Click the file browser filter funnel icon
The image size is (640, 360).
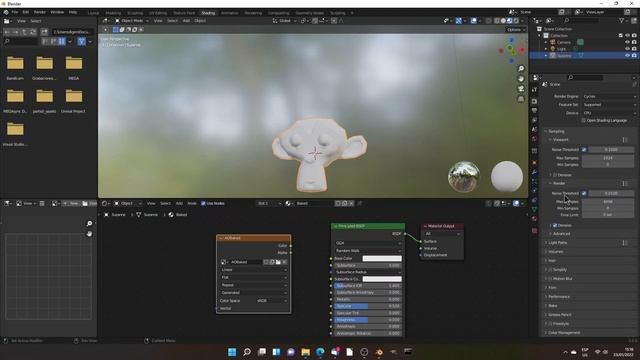pos(81,41)
